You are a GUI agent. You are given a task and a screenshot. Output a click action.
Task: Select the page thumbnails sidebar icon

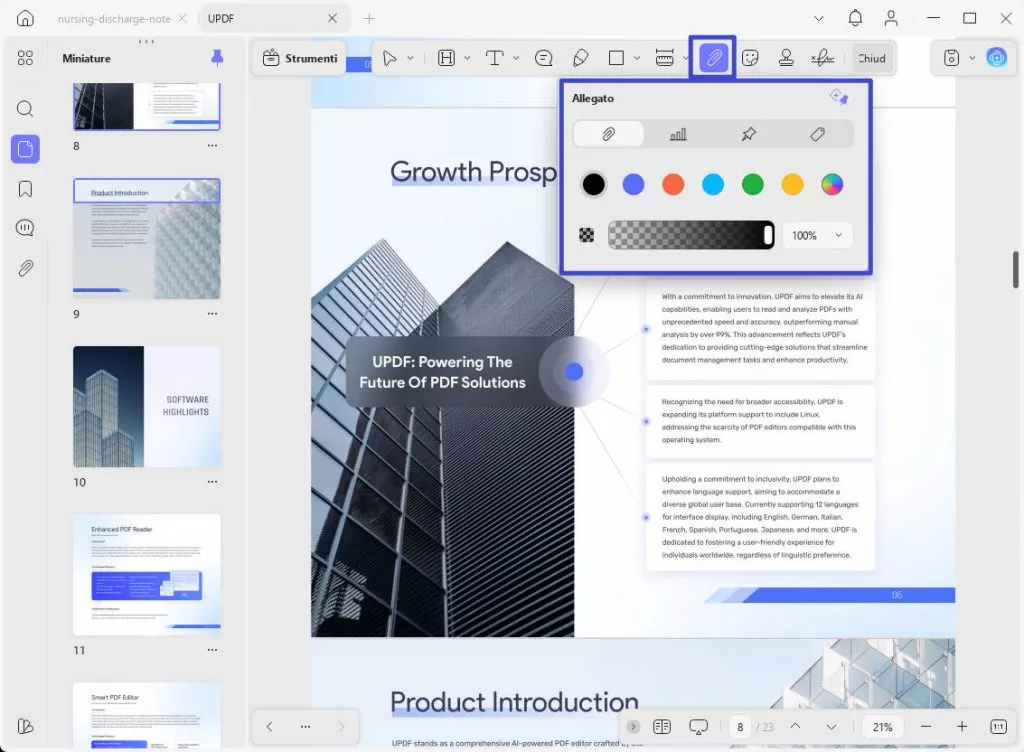(25, 149)
